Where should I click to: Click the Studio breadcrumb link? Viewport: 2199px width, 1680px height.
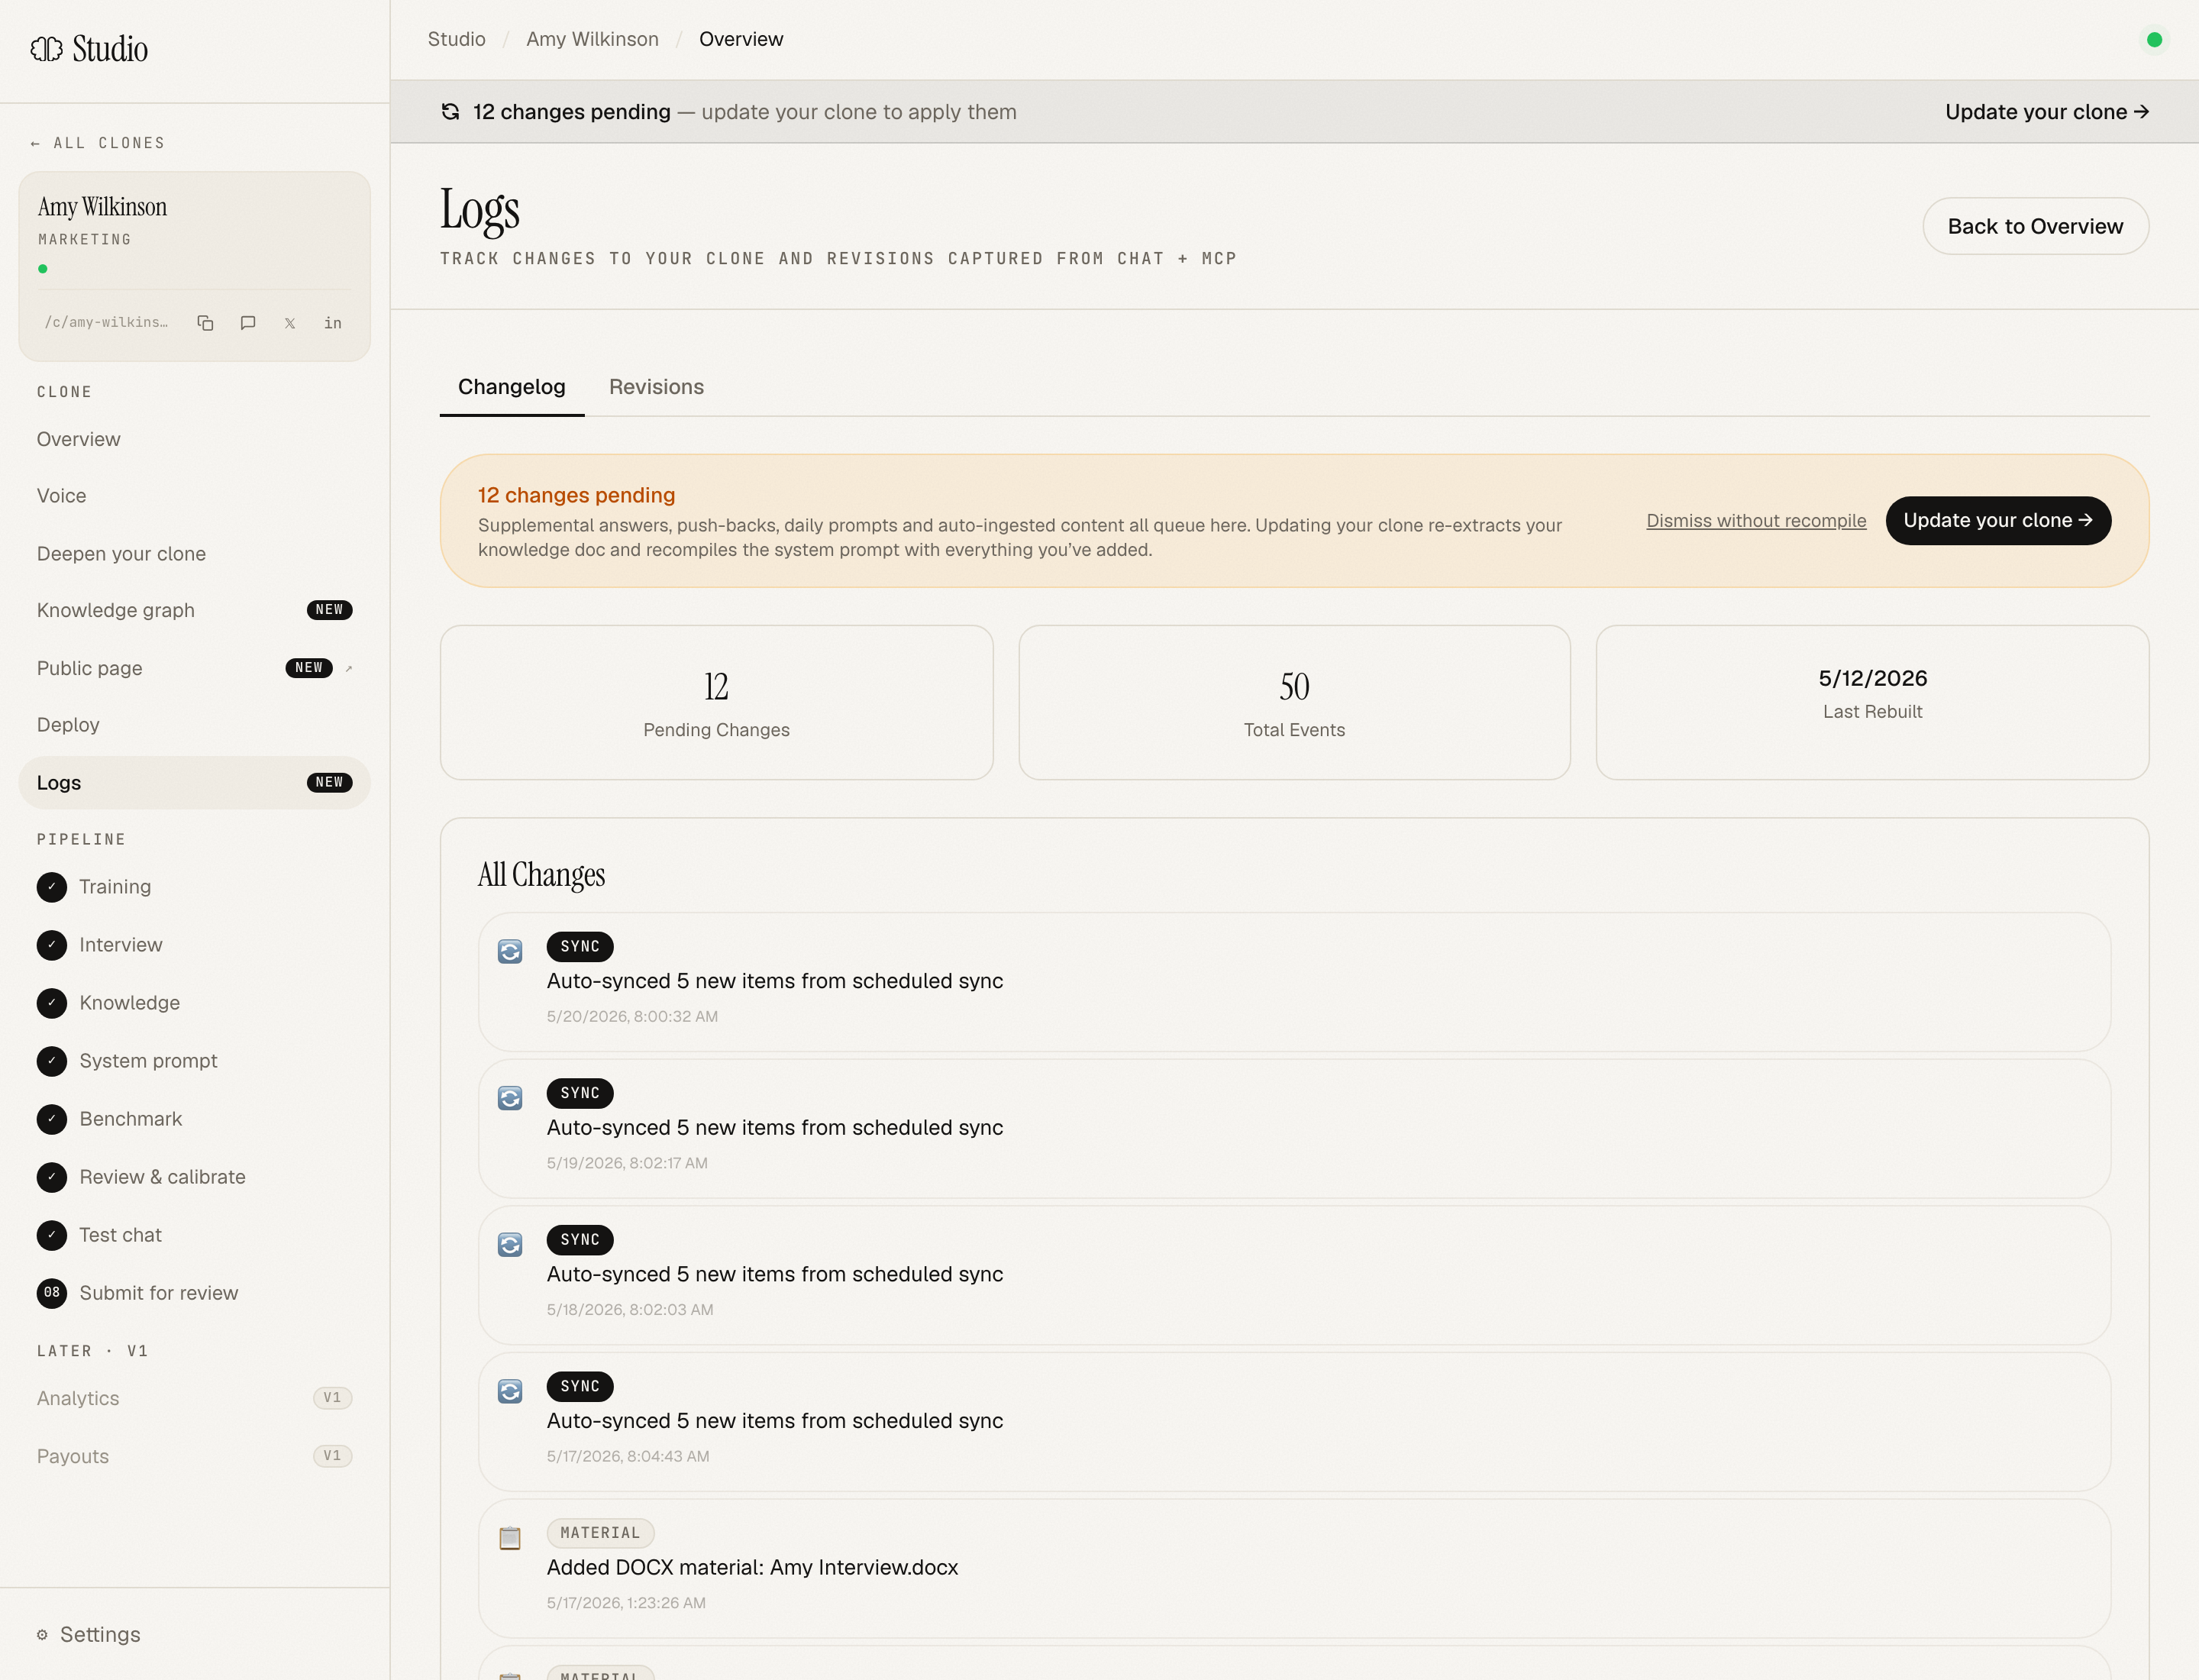pos(457,39)
